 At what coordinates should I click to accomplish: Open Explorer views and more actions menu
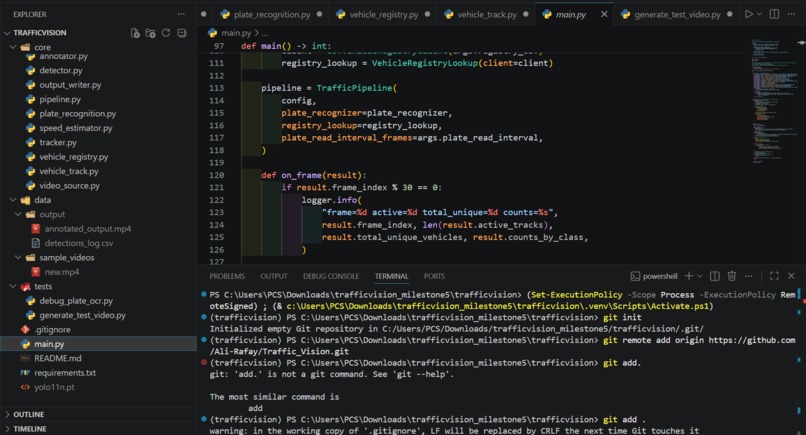coord(181,14)
